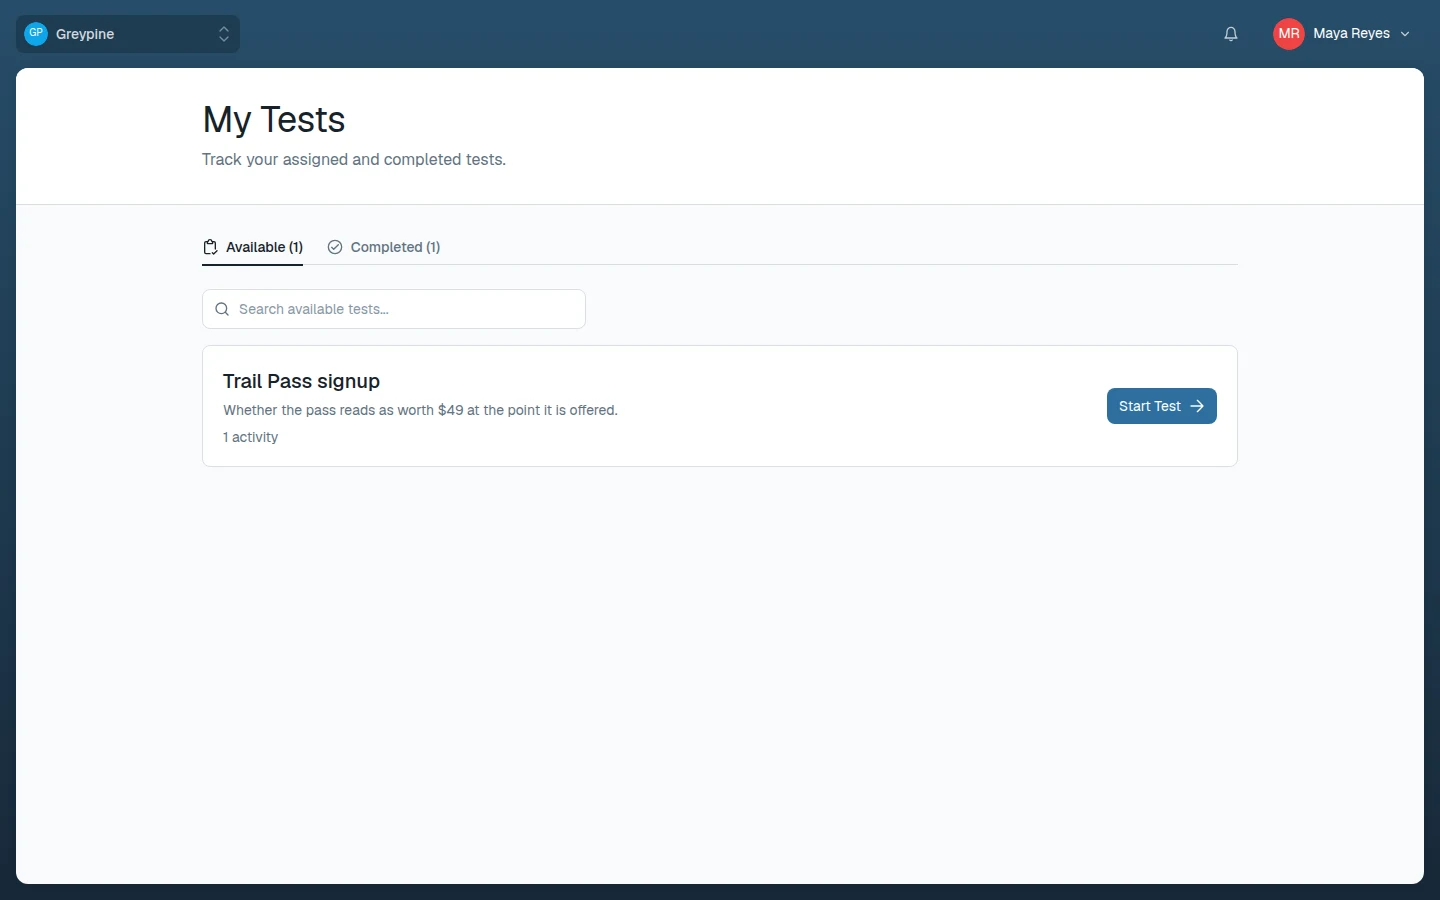Switch to the Available (1) tab
The height and width of the screenshot is (900, 1440).
click(252, 247)
